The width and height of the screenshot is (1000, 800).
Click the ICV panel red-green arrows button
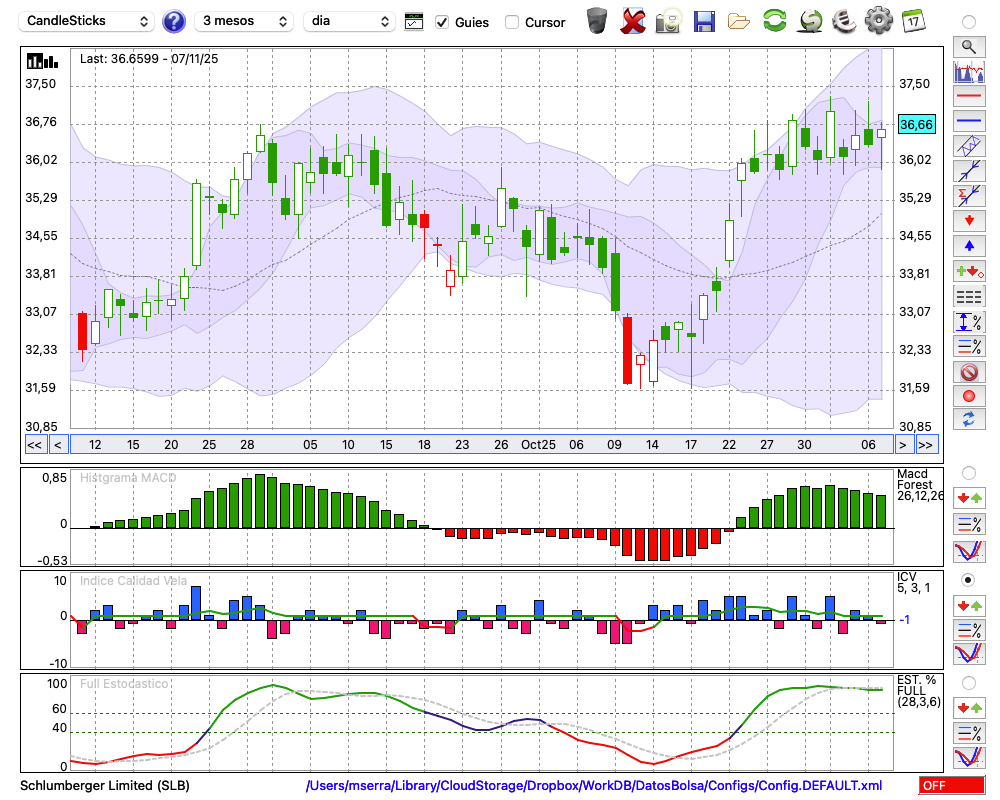point(969,605)
